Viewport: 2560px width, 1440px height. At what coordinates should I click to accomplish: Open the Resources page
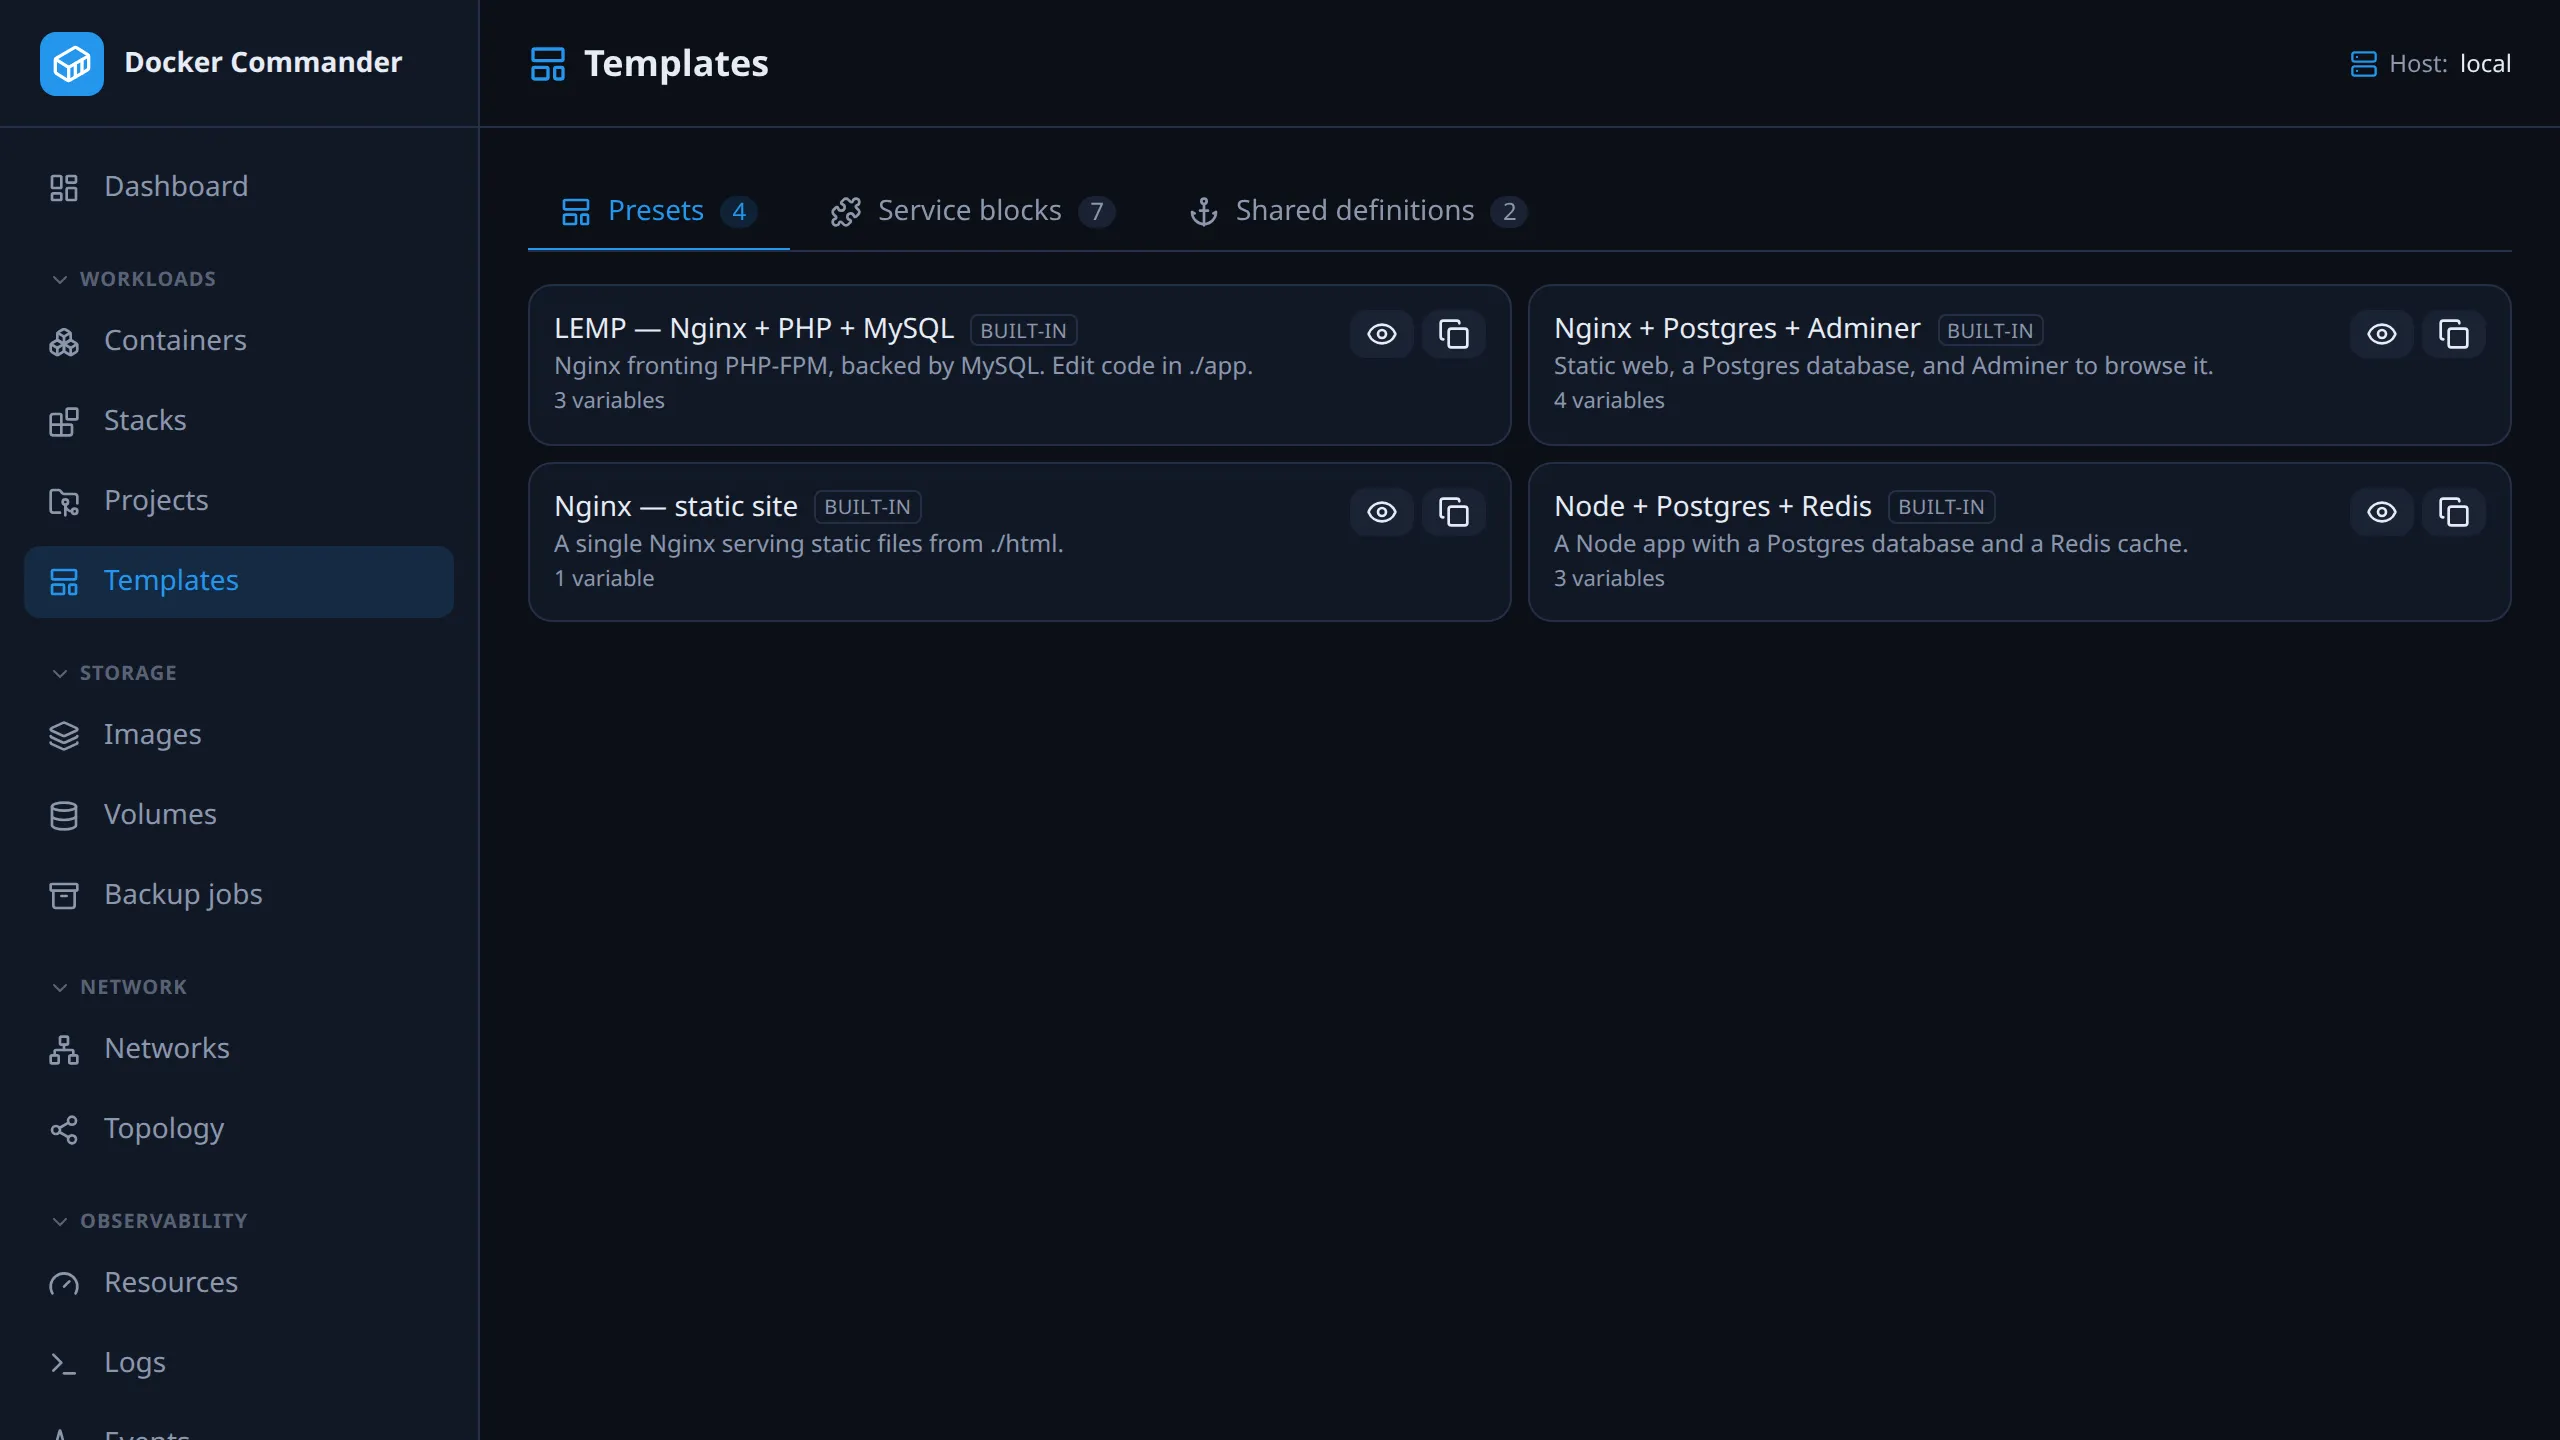coord(238,1282)
